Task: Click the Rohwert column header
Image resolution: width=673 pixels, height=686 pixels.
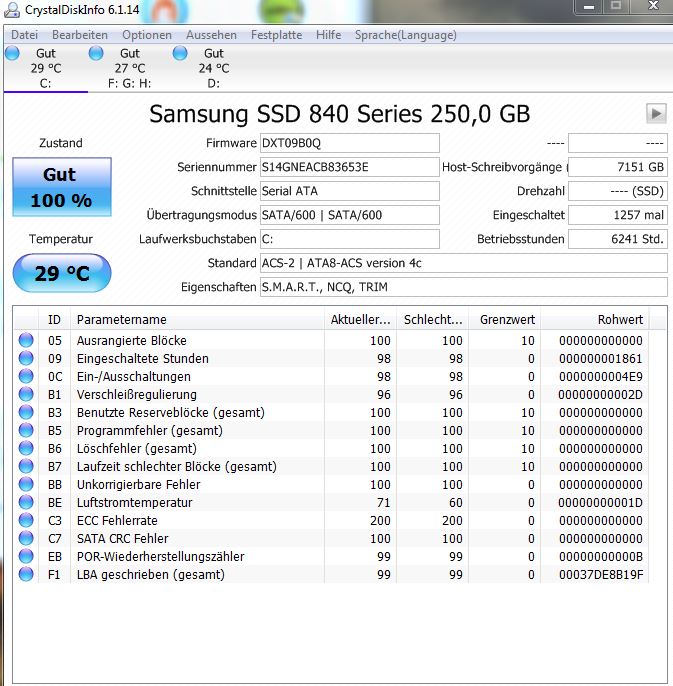Action: coord(595,319)
